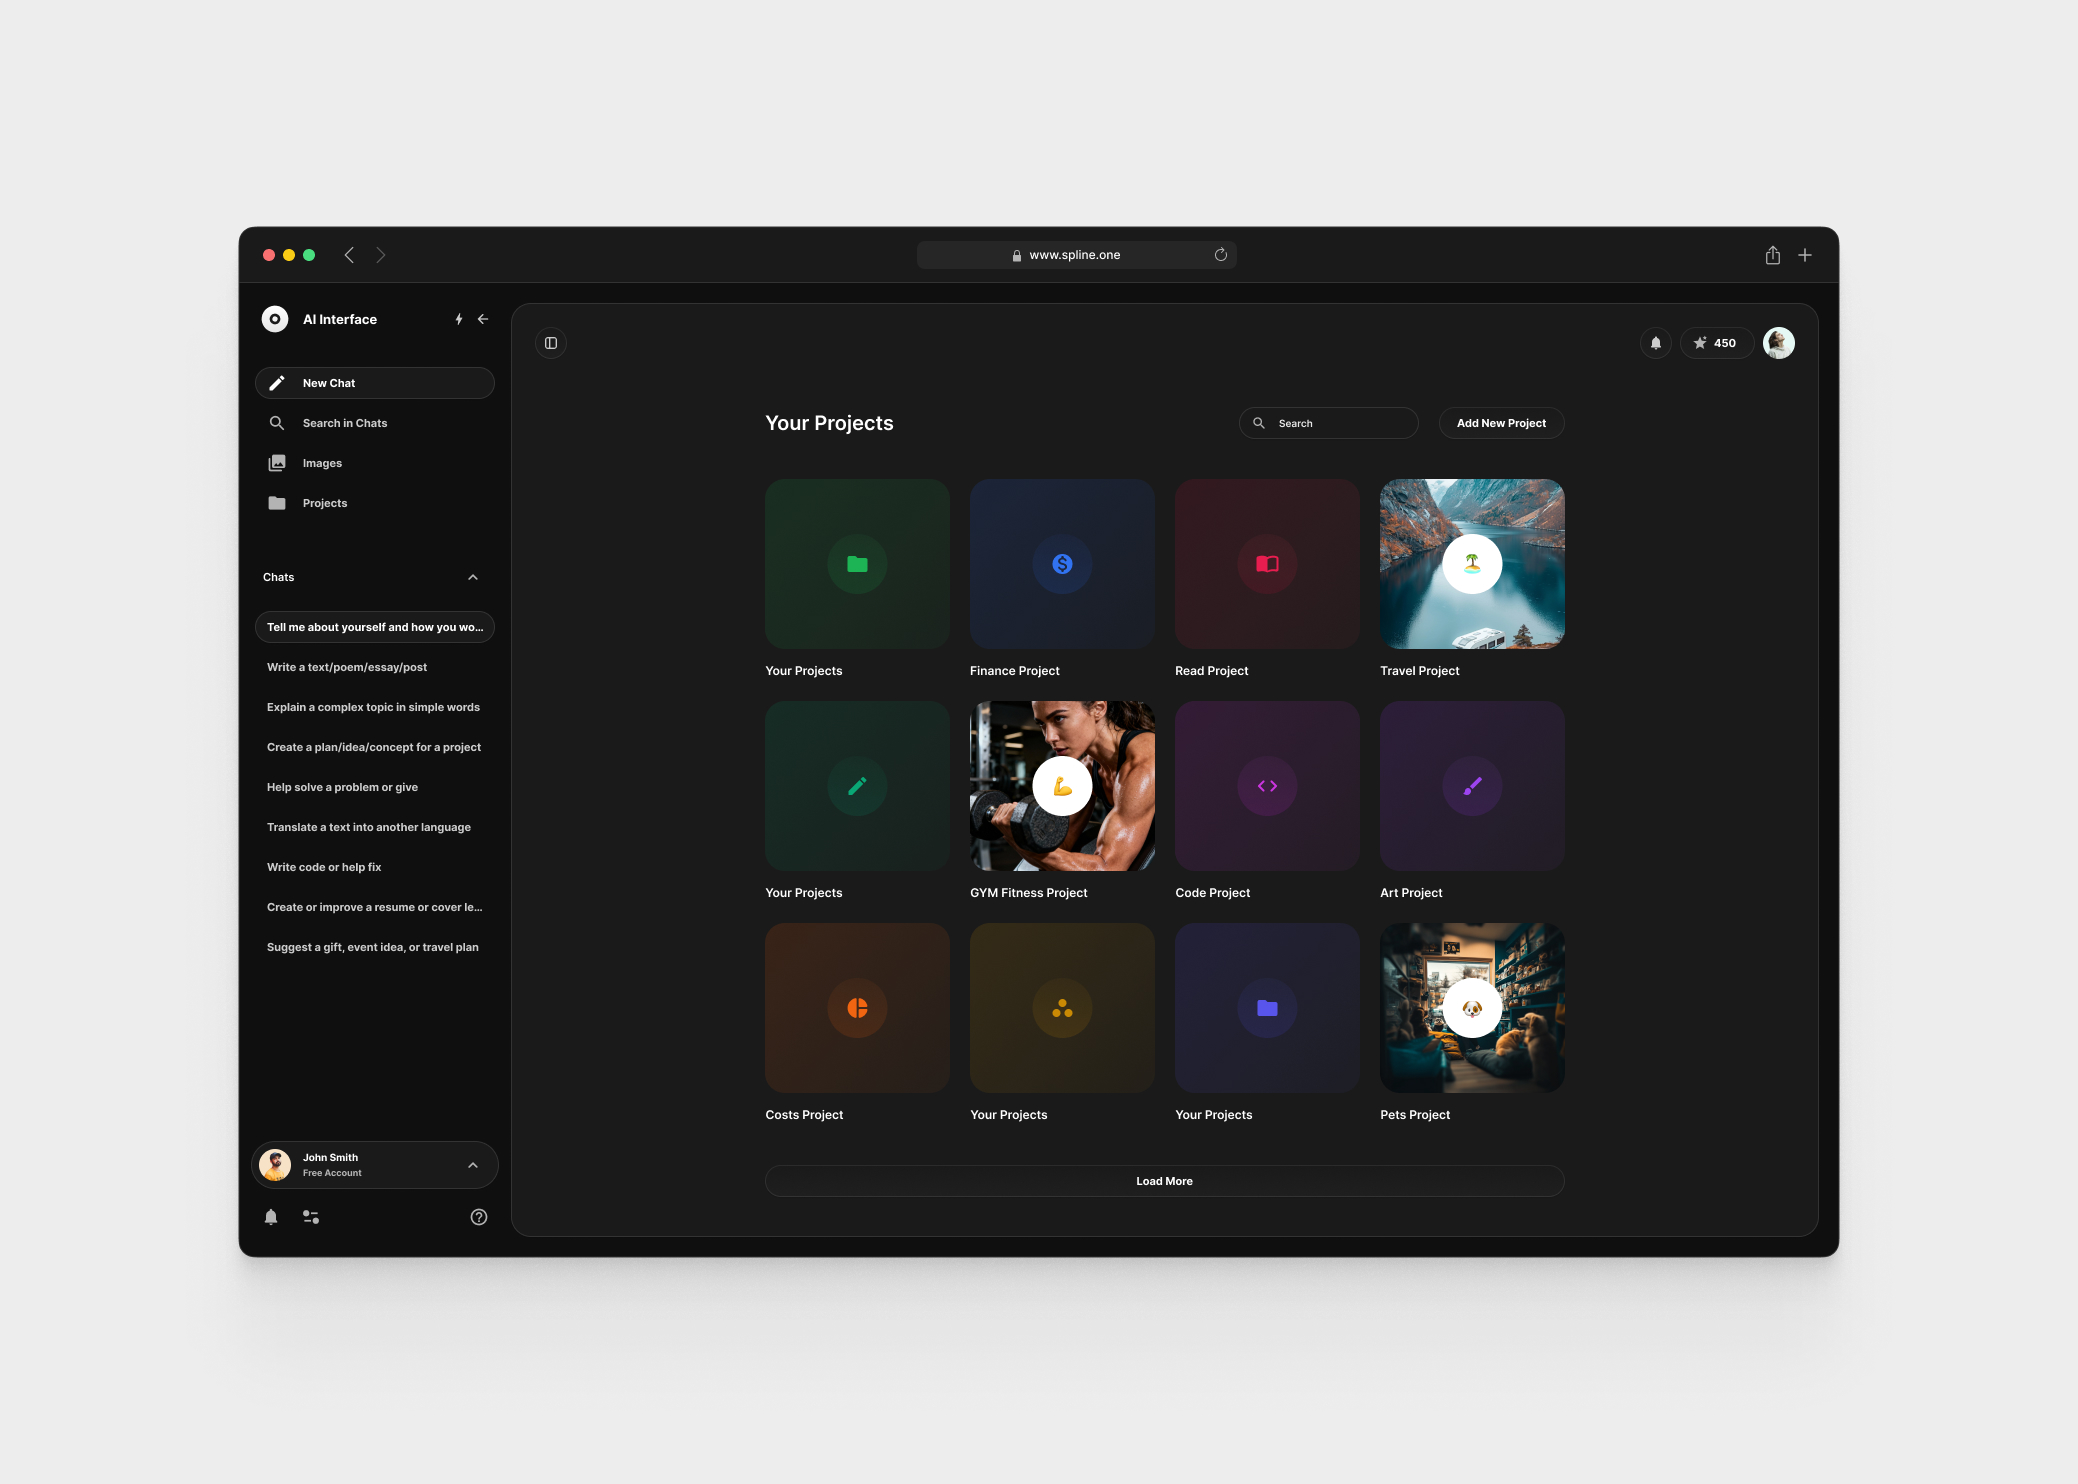The width and height of the screenshot is (2078, 1484).
Task: Open the three-dots icon Your Projects card
Action: click(x=1062, y=1008)
